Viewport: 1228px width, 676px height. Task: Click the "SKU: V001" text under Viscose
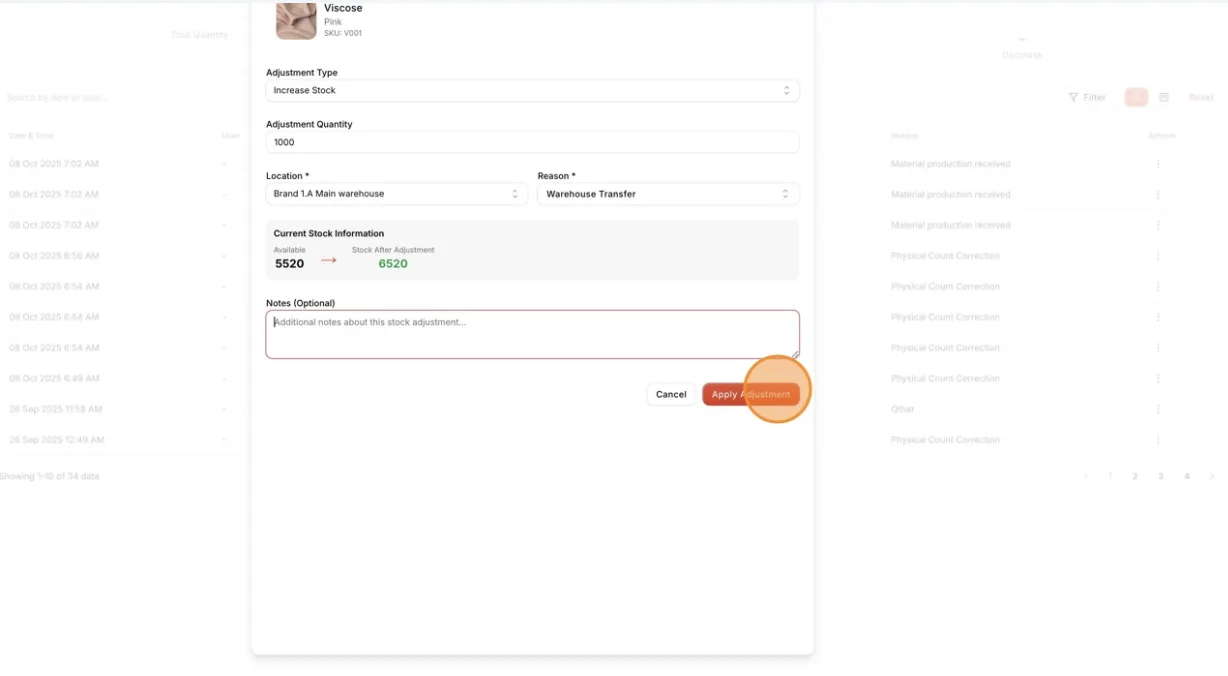tap(343, 33)
